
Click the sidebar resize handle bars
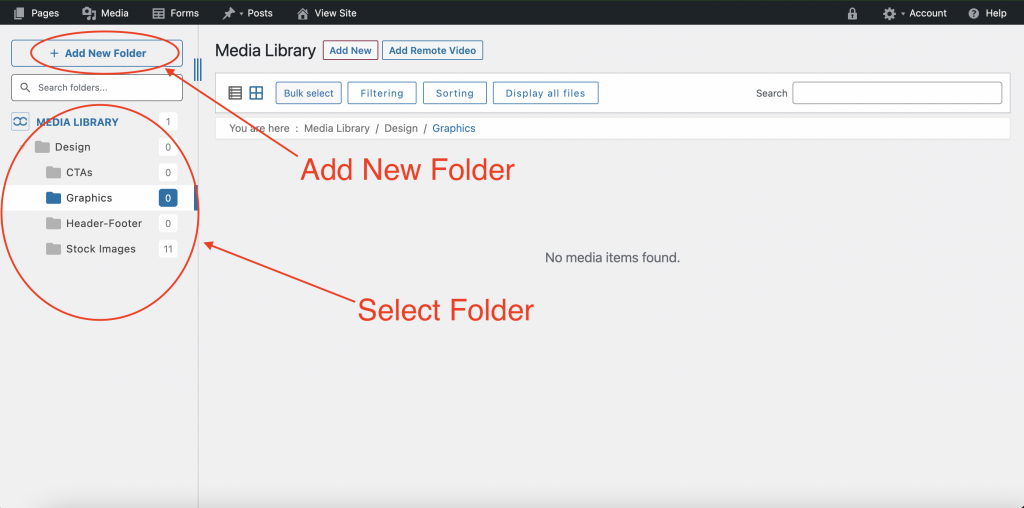click(x=198, y=69)
